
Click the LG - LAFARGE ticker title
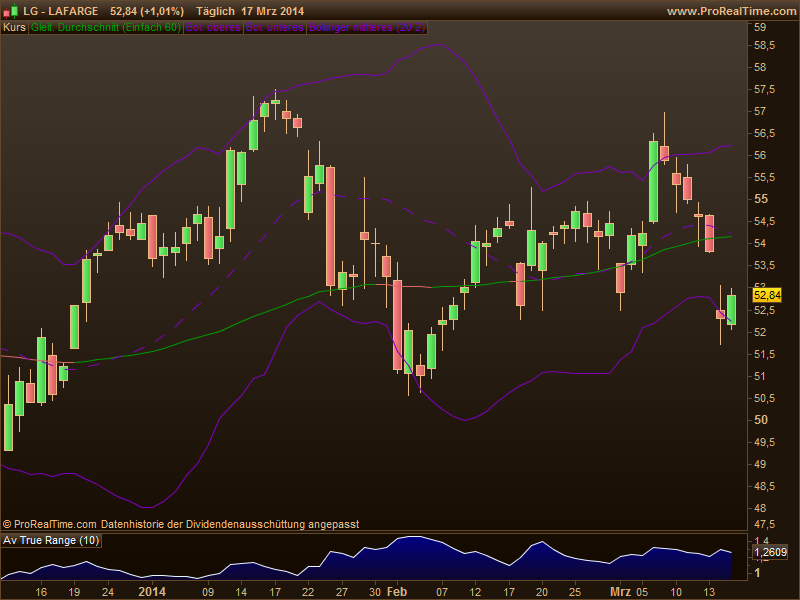(x=61, y=11)
